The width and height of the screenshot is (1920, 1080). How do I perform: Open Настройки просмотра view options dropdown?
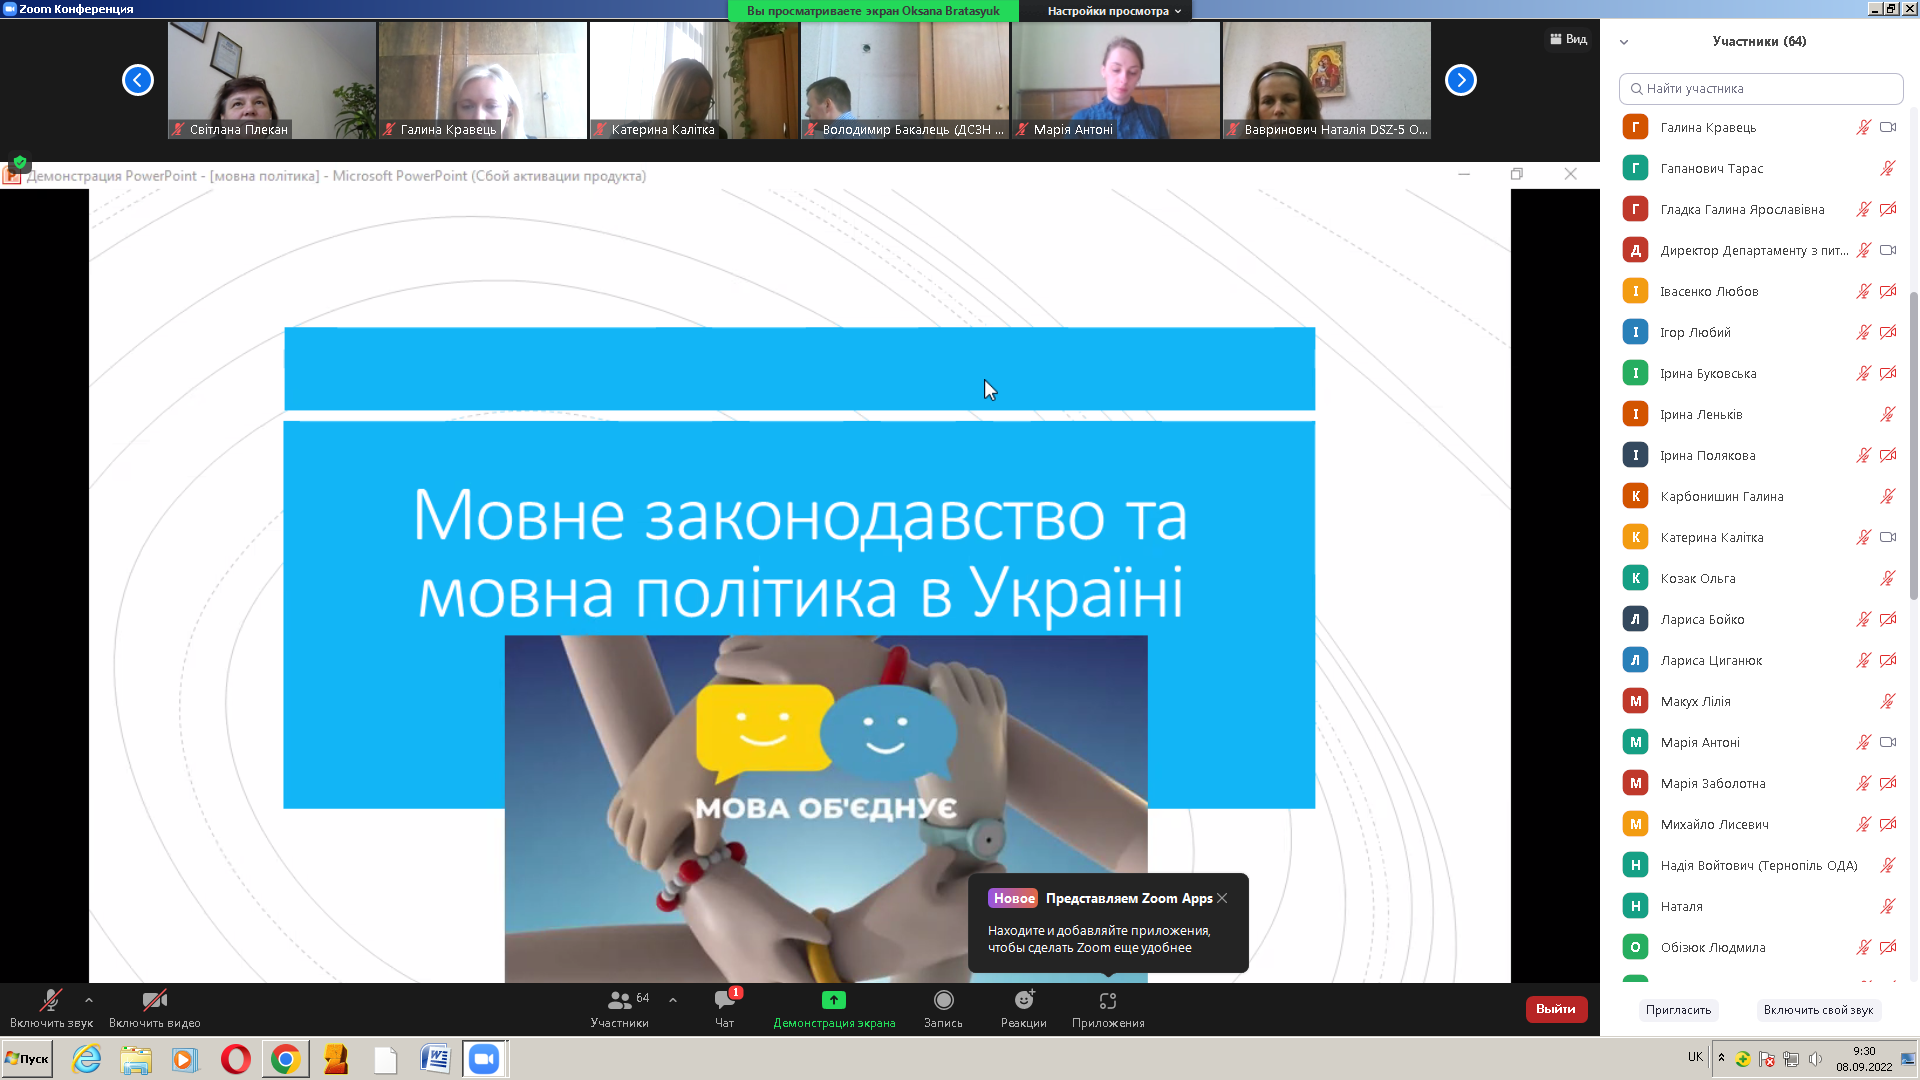point(1114,11)
